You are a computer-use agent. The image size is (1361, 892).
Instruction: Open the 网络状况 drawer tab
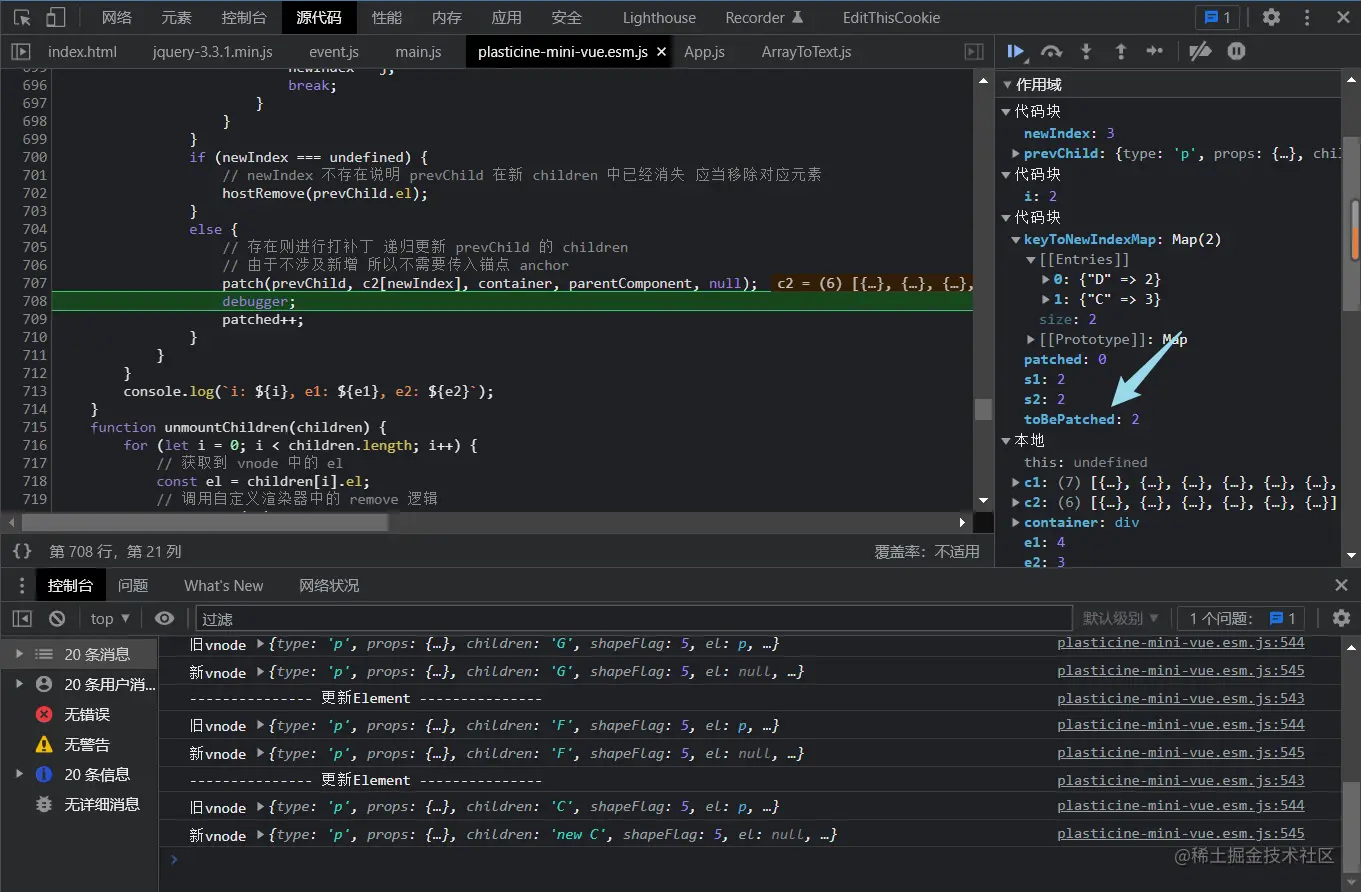point(329,585)
